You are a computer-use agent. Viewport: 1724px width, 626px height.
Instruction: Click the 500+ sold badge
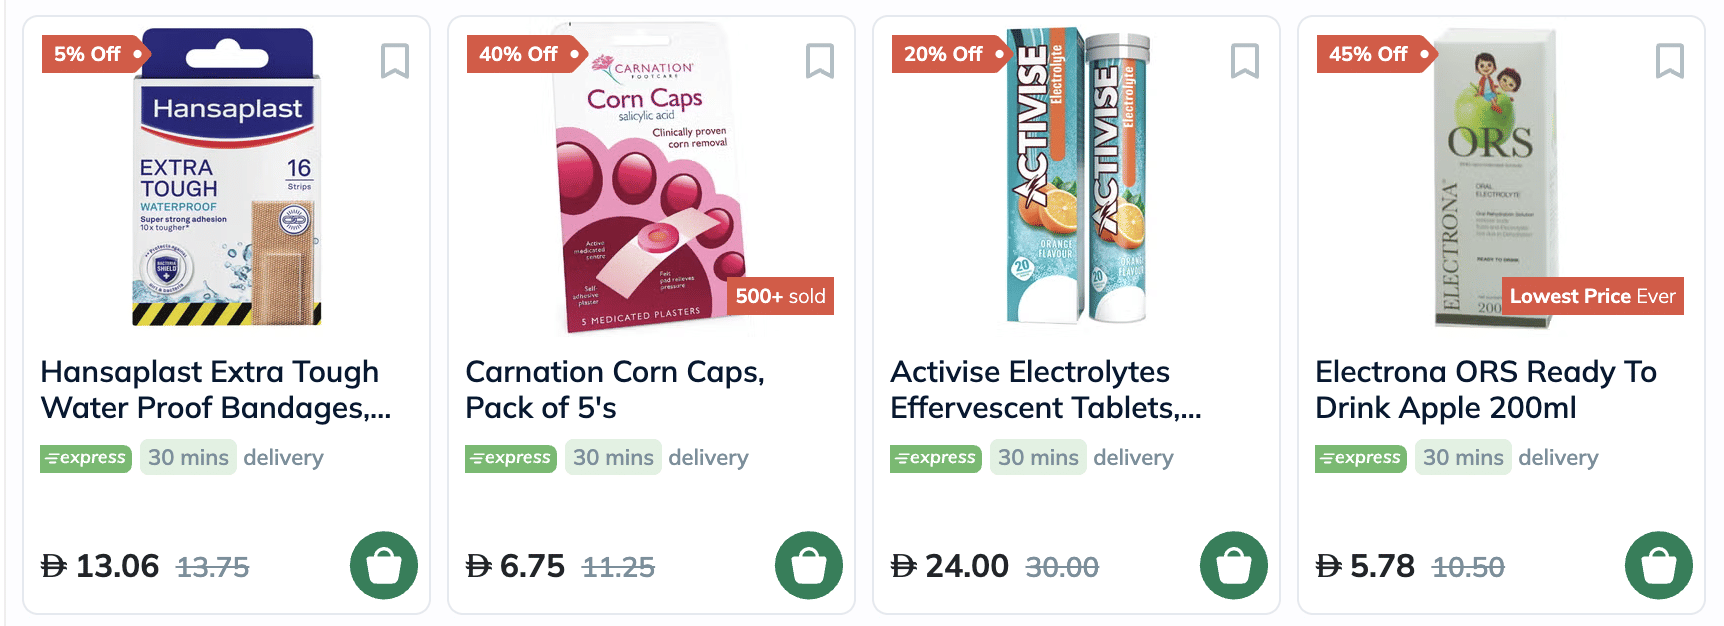coord(780,296)
